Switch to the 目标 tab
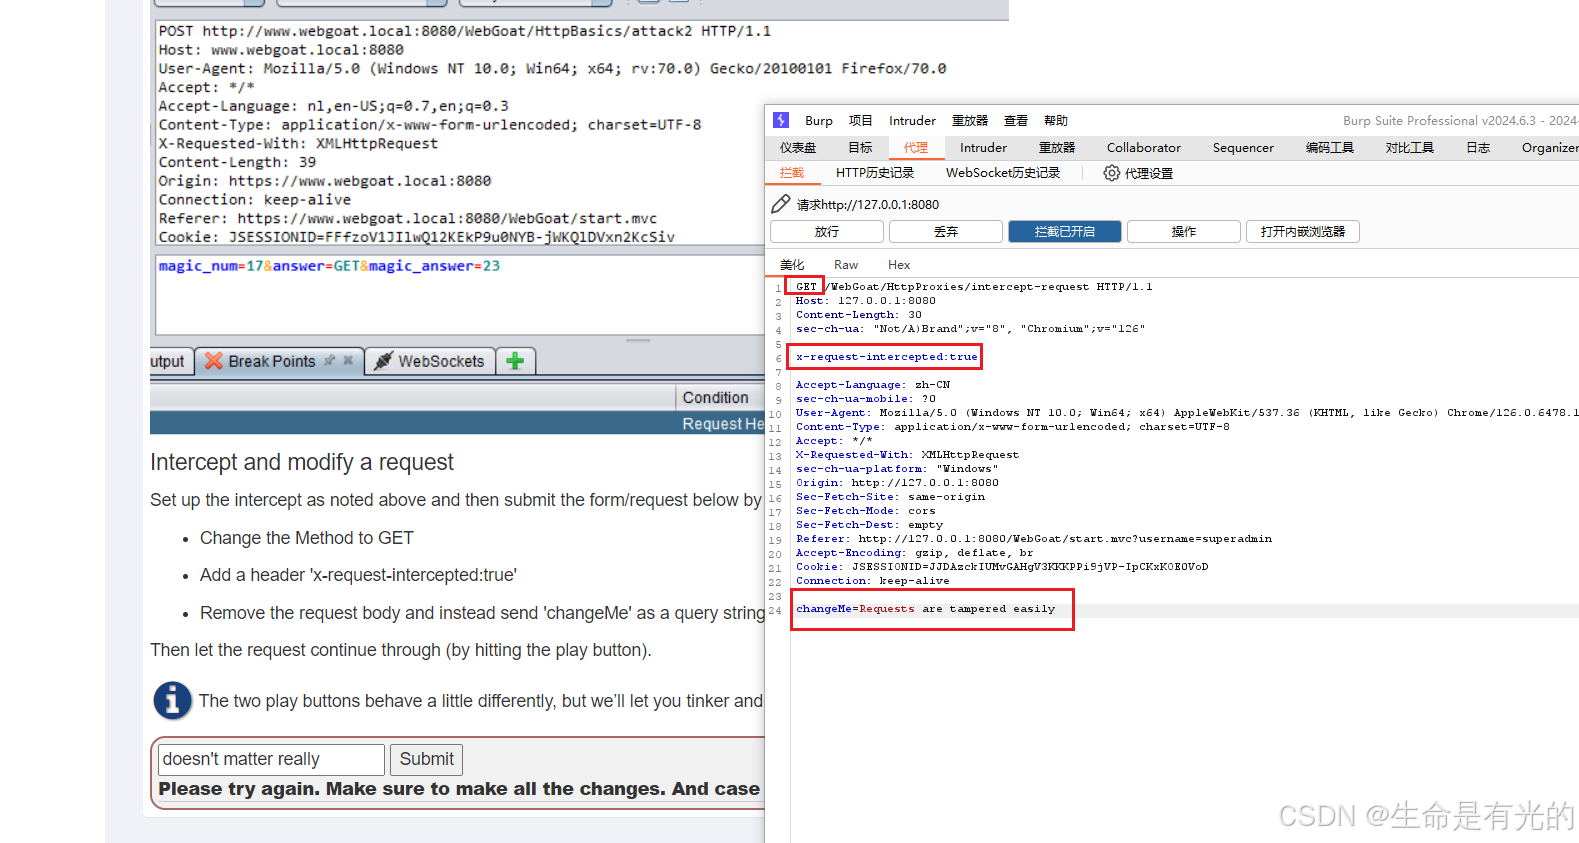 point(860,147)
